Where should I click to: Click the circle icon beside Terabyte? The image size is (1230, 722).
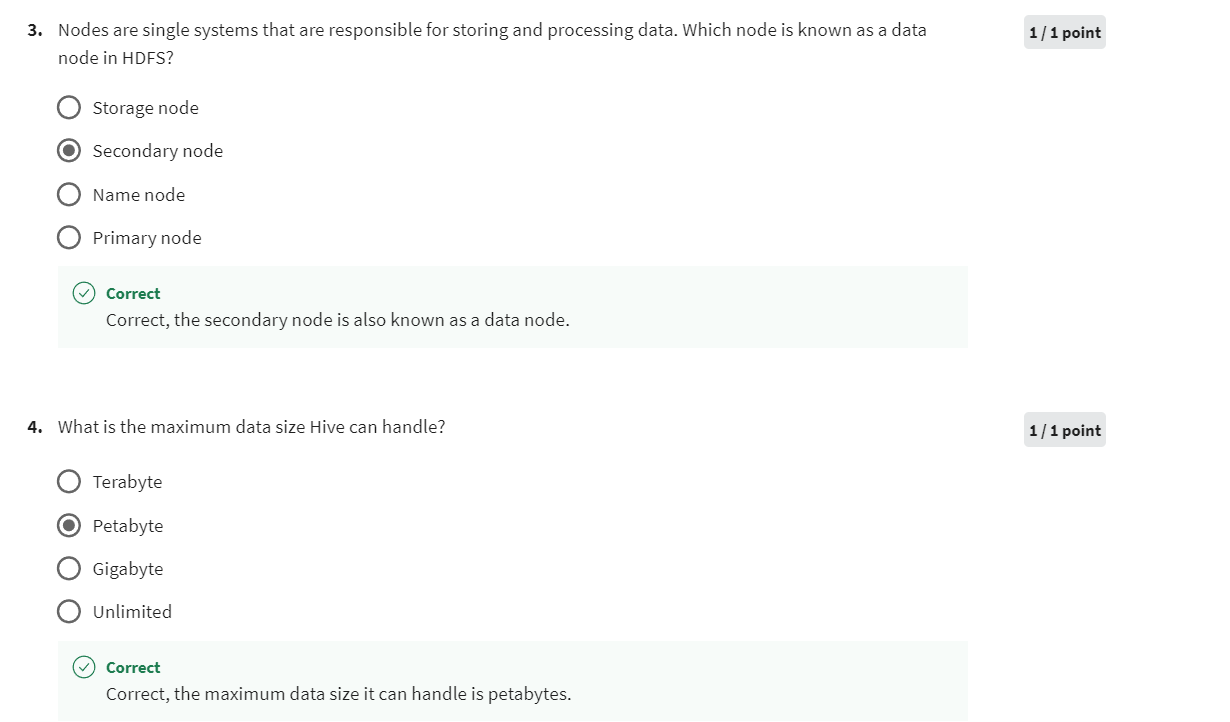click(69, 481)
